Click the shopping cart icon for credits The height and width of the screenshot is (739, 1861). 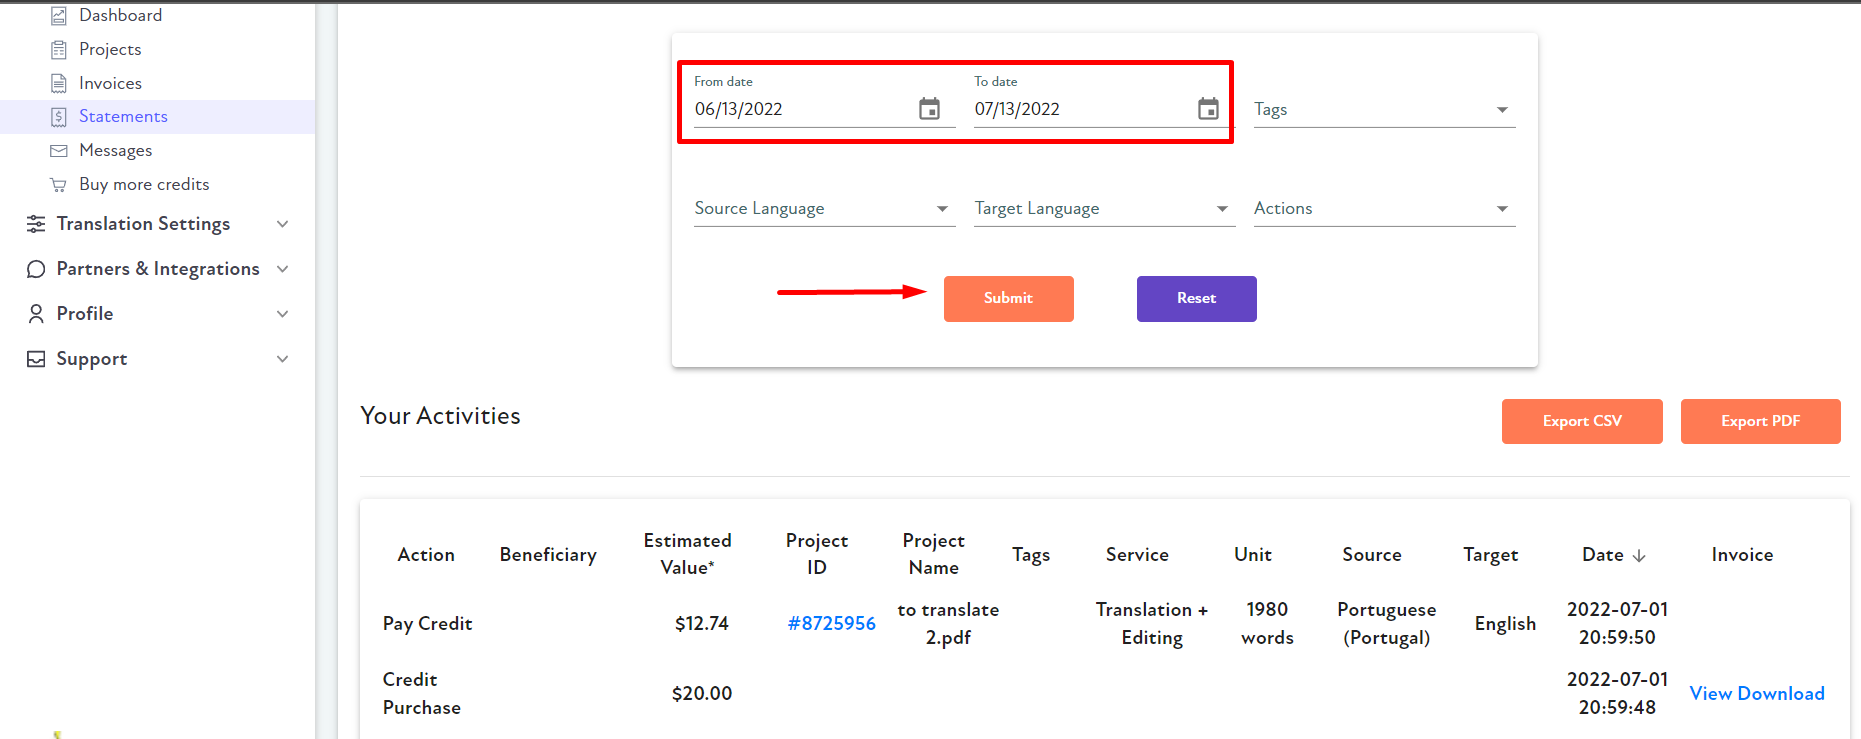pos(59,185)
